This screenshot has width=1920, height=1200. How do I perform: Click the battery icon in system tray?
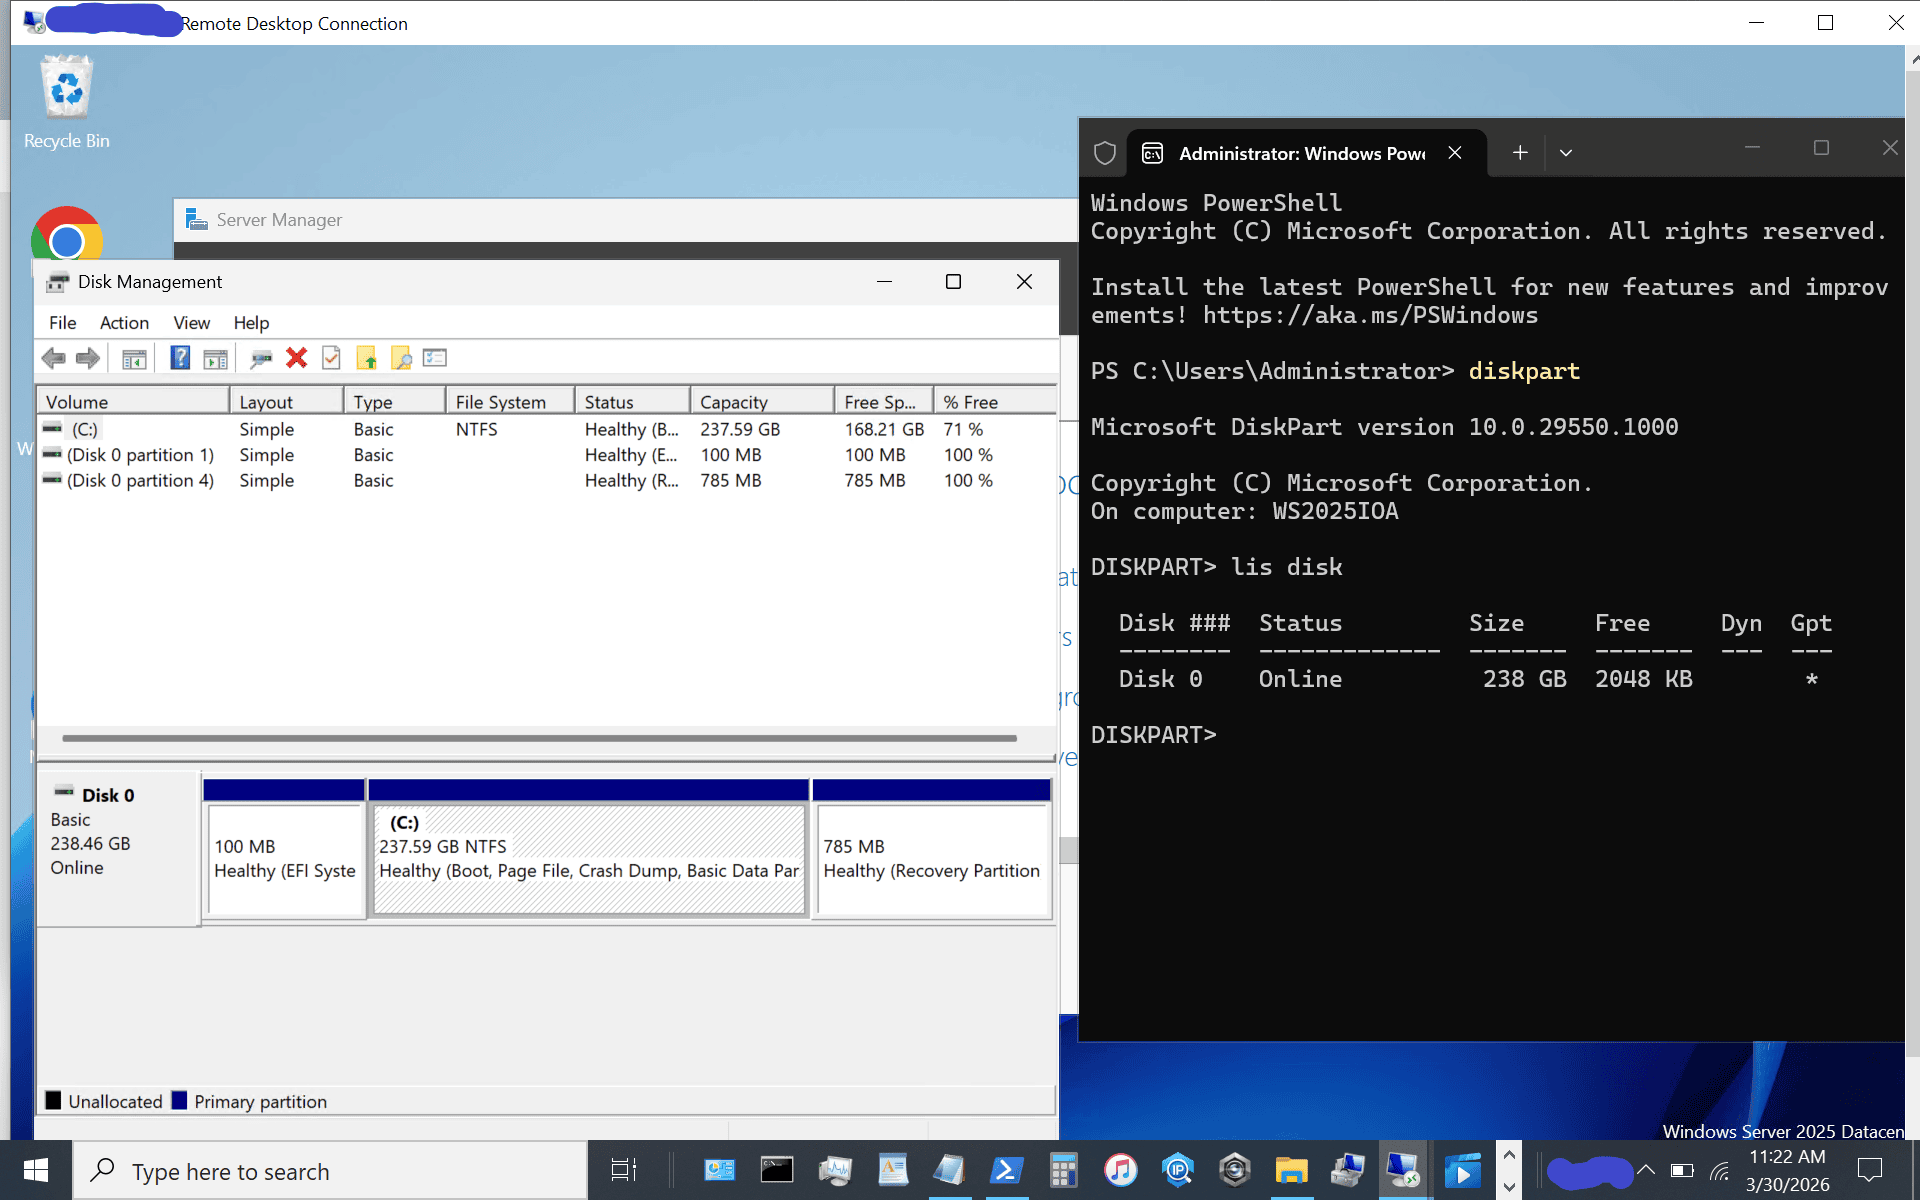click(x=1682, y=1170)
